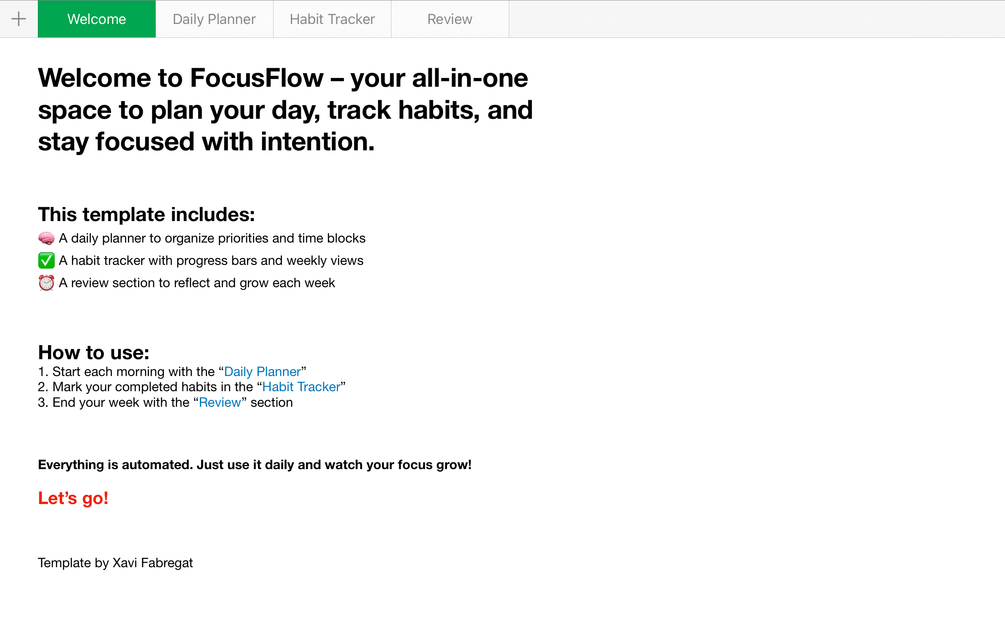Click the plus icon to add a sheet
Screen dimensions: 1005x619
(x=18, y=19)
